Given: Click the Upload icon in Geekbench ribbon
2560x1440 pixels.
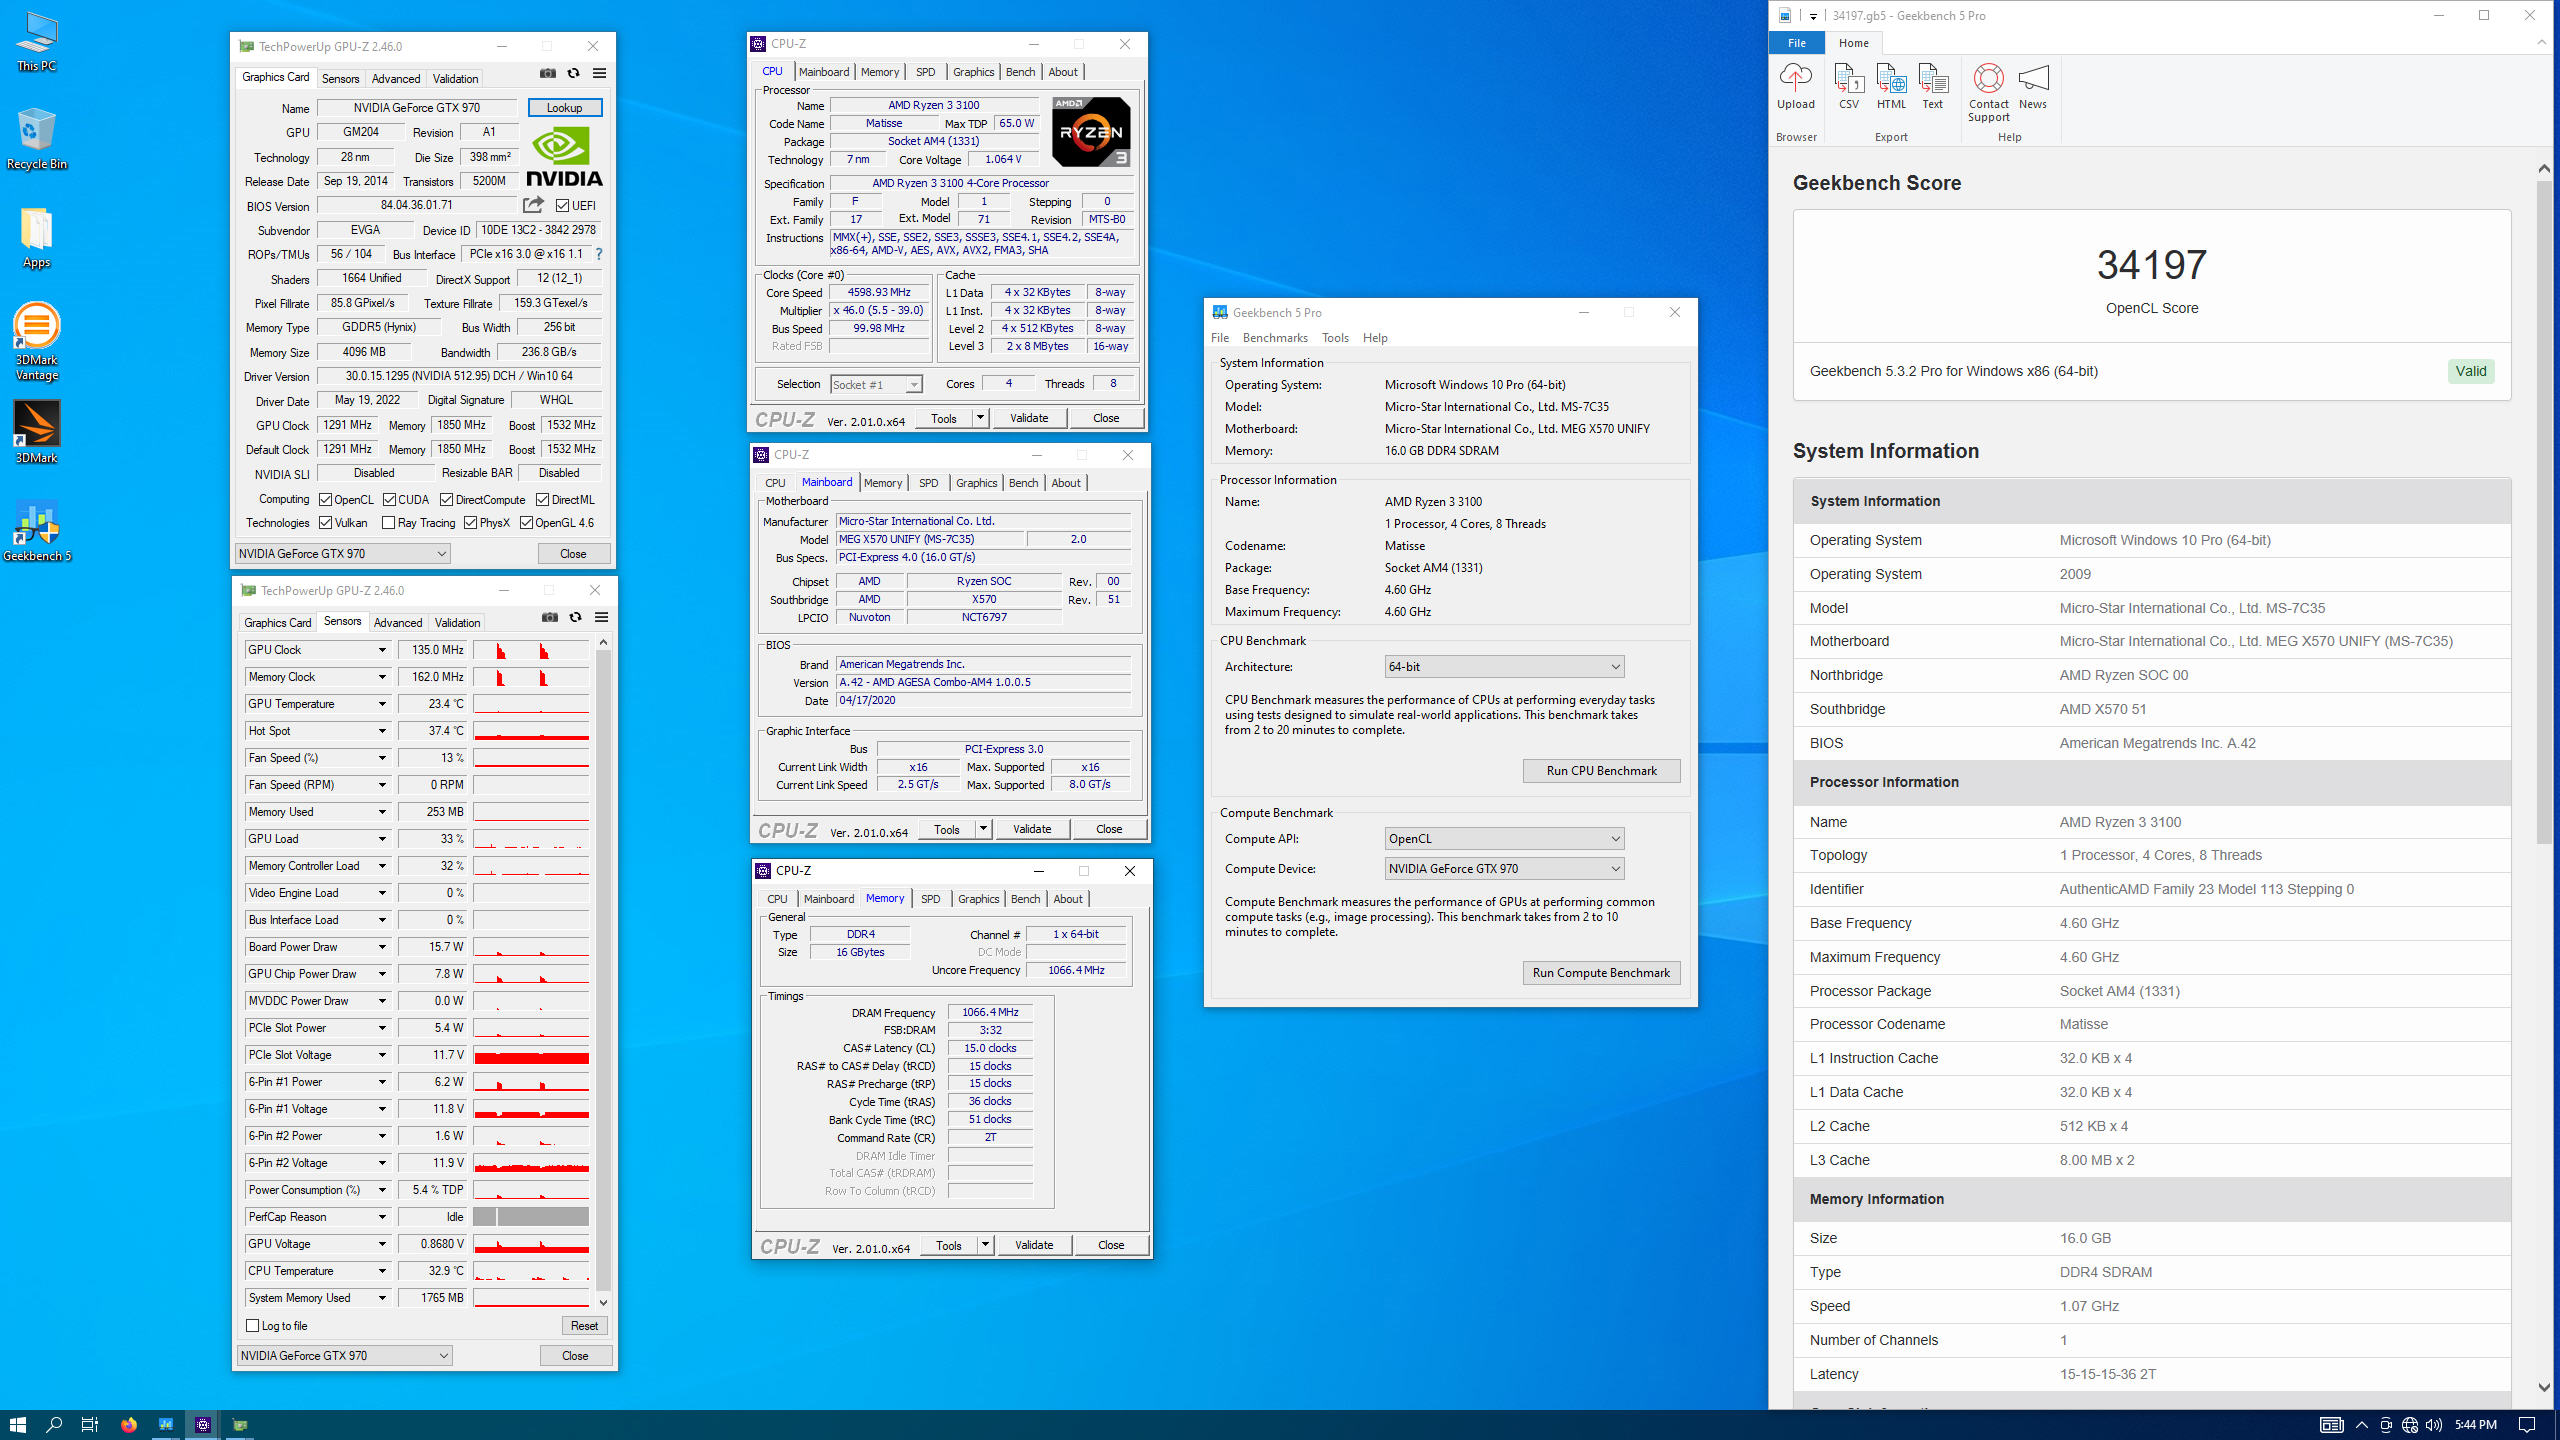Looking at the screenshot, I should click(x=1795, y=86).
